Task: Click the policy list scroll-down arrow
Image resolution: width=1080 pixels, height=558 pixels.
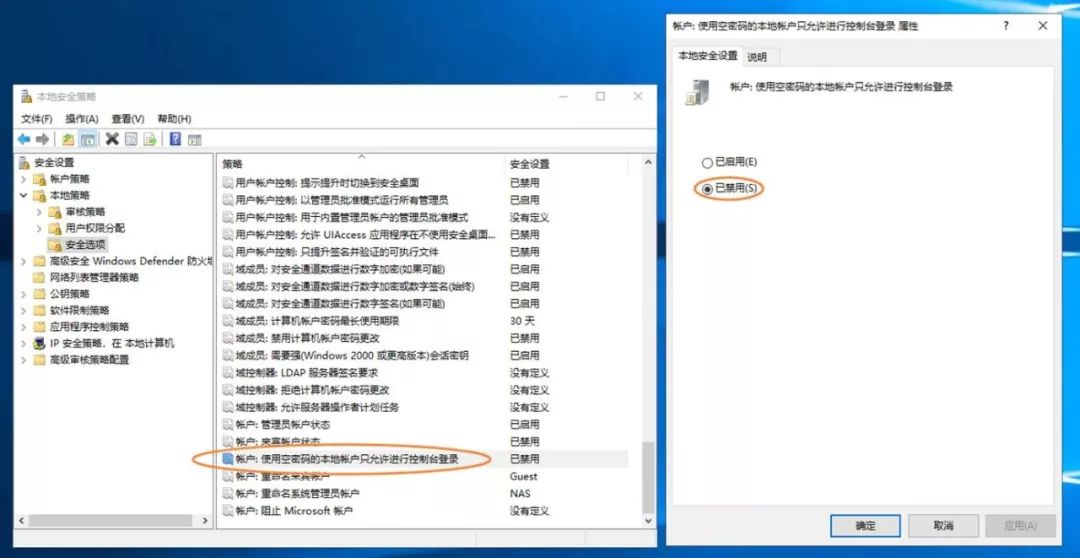Action: [647, 521]
